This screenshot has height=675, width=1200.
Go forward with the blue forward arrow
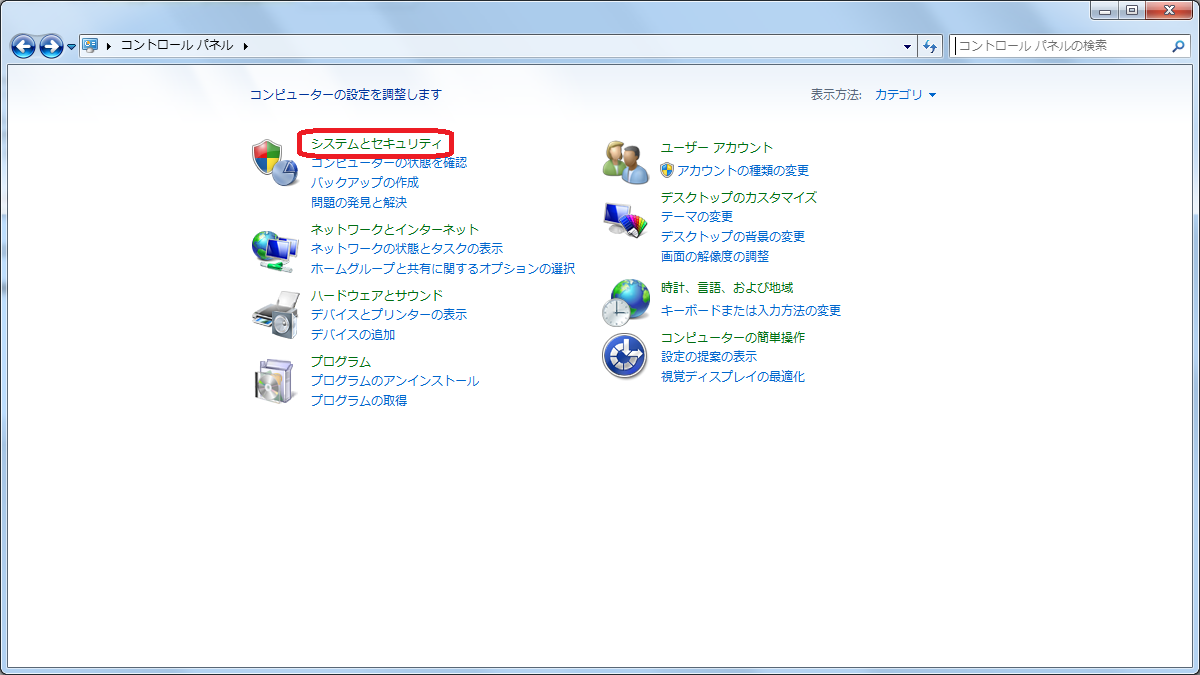pyautogui.click(x=51, y=46)
